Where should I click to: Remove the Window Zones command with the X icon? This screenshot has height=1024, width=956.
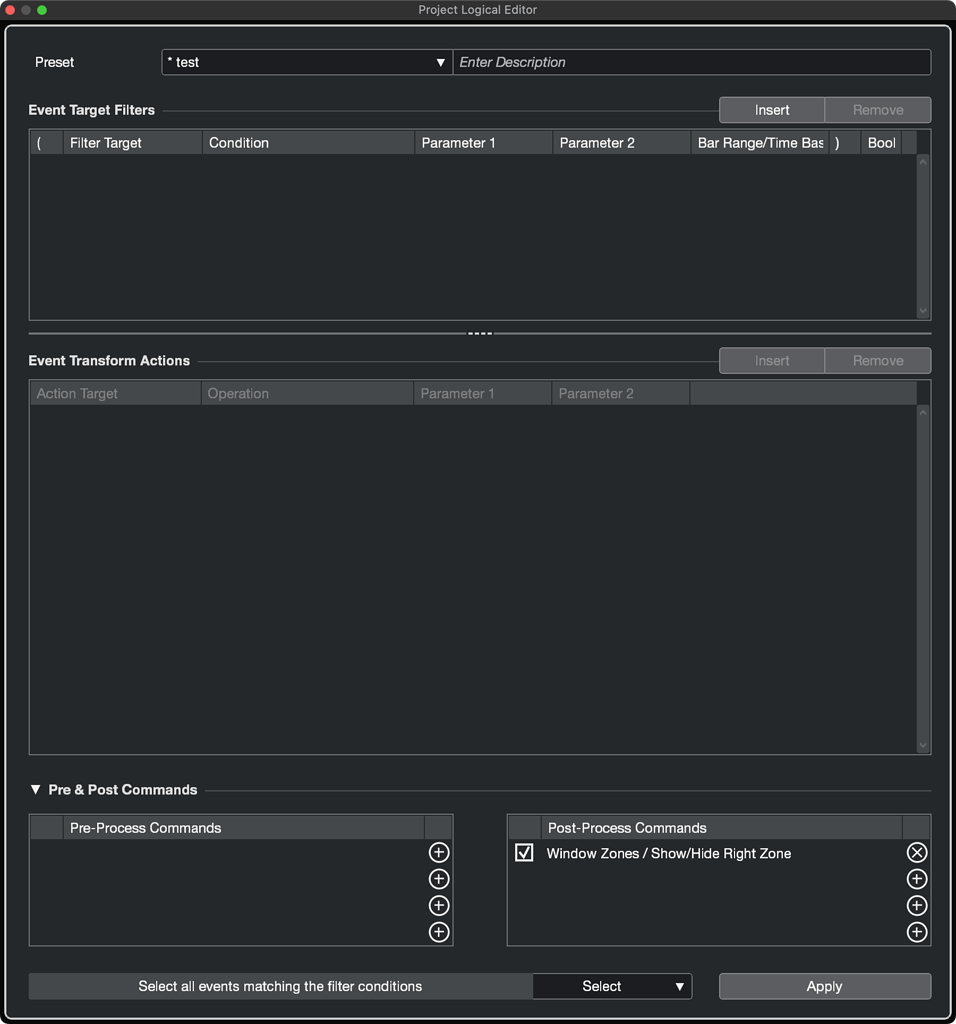916,852
